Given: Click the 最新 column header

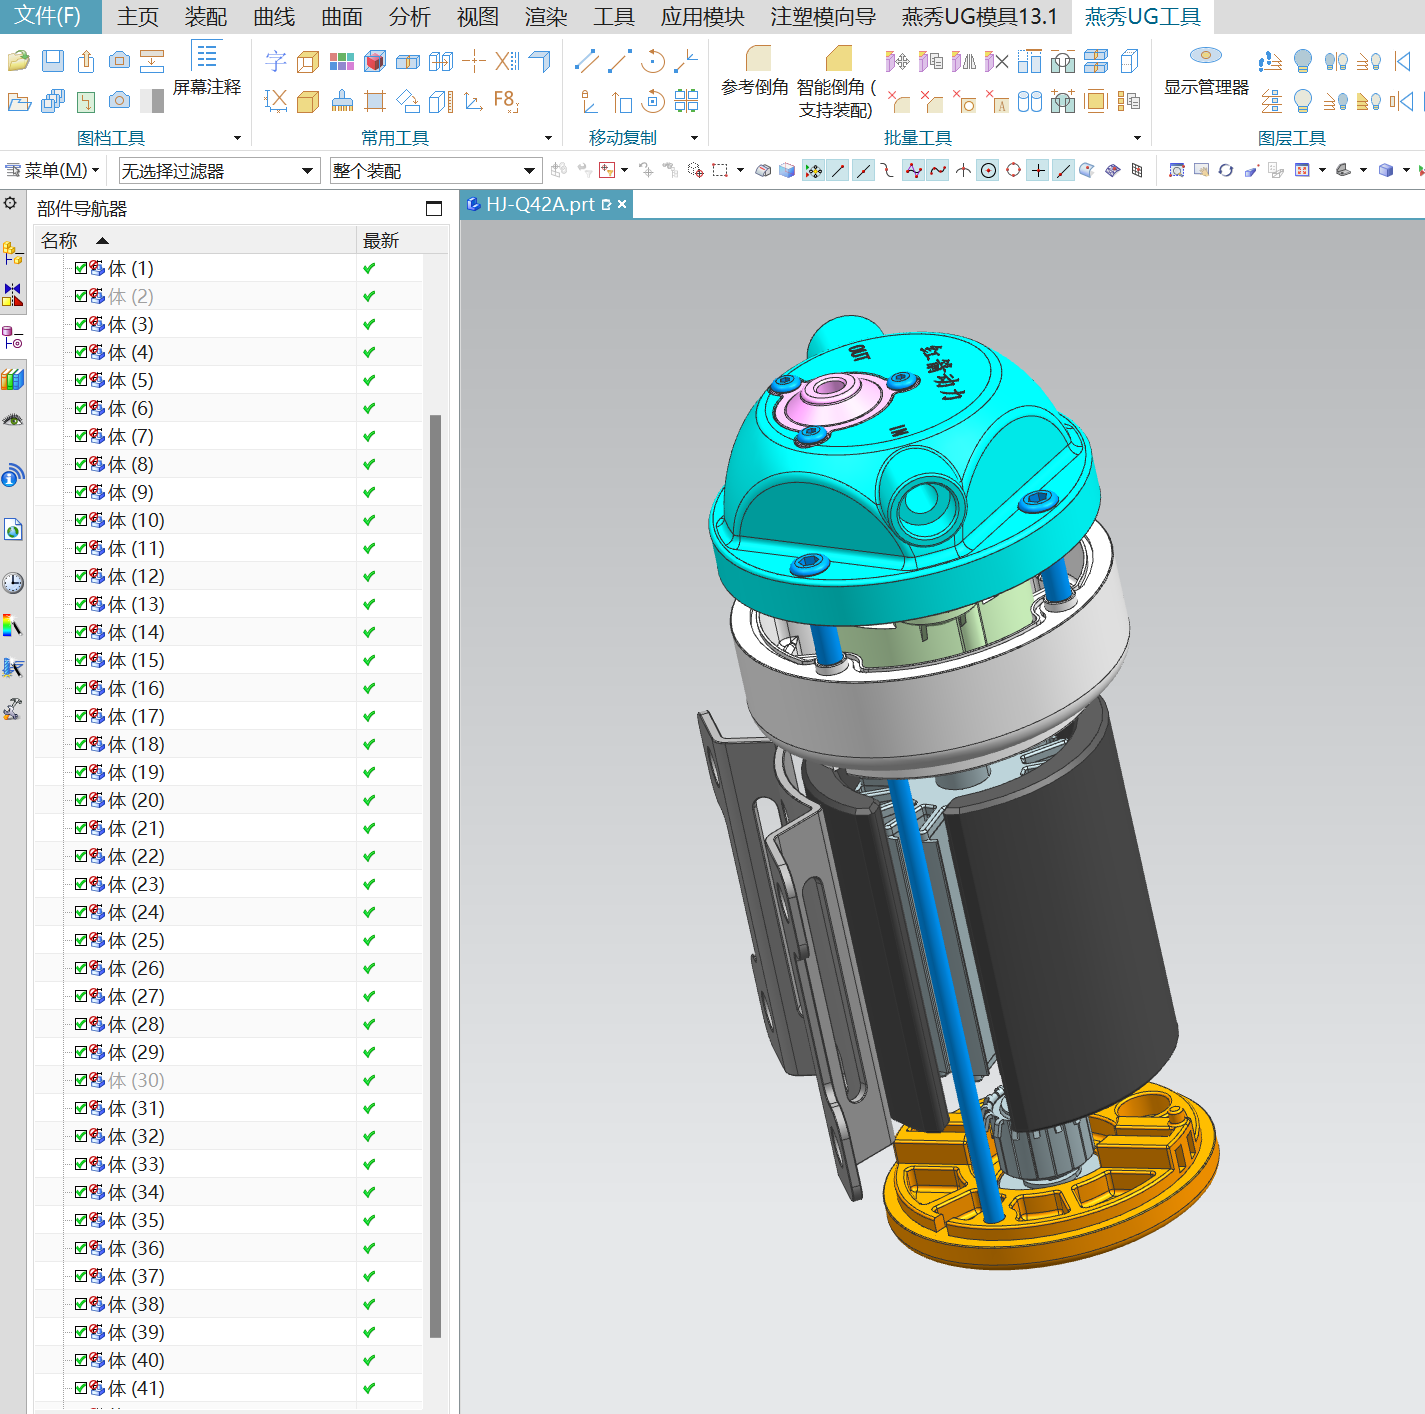Looking at the screenshot, I should click(389, 241).
